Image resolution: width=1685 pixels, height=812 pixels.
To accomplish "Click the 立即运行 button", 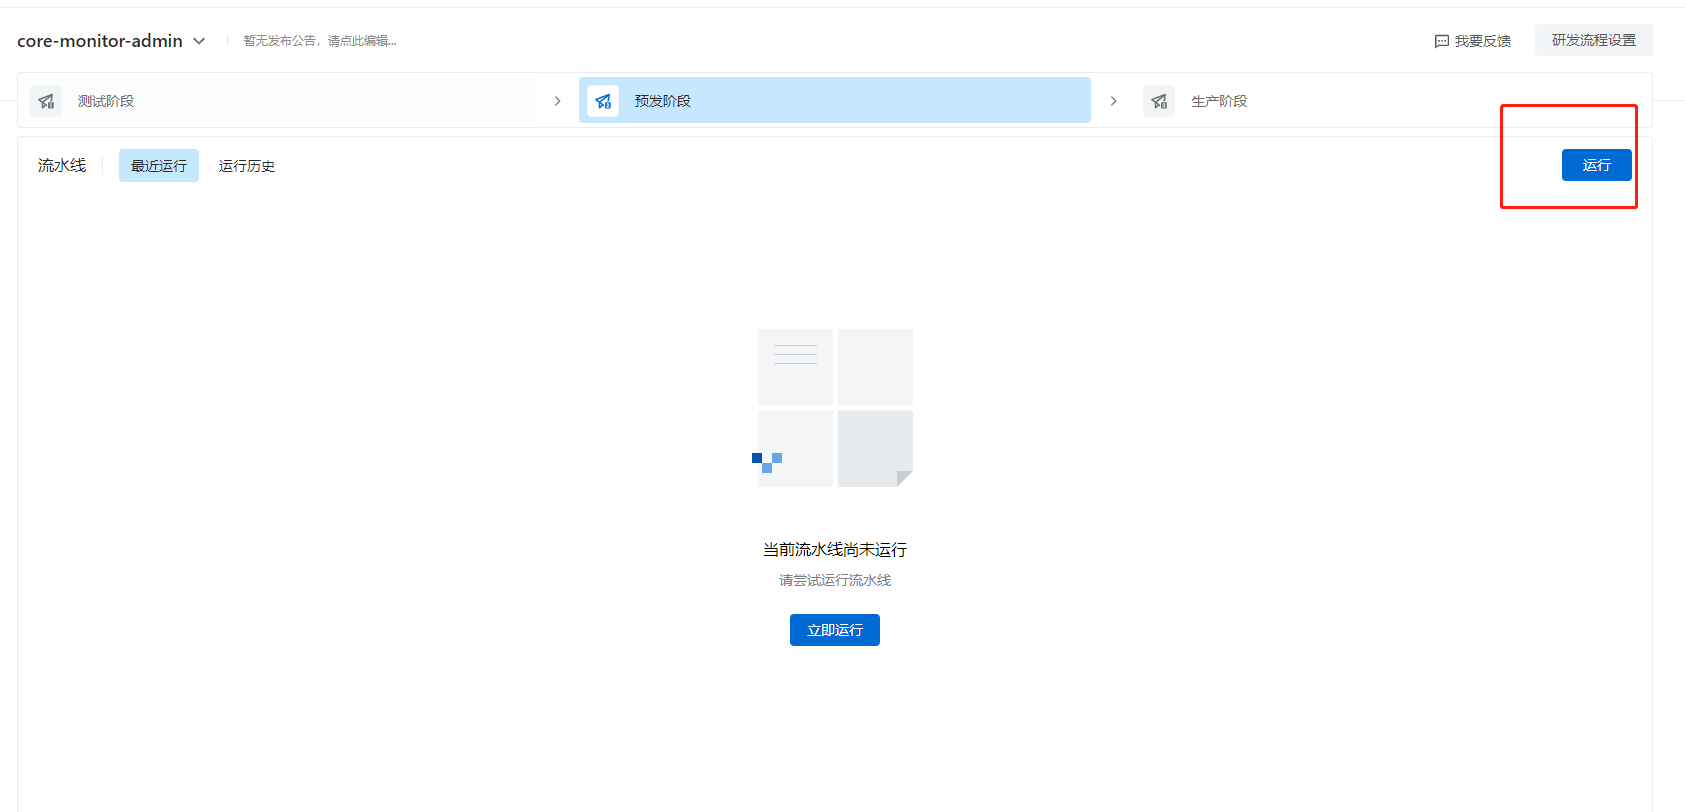I will pos(835,630).
